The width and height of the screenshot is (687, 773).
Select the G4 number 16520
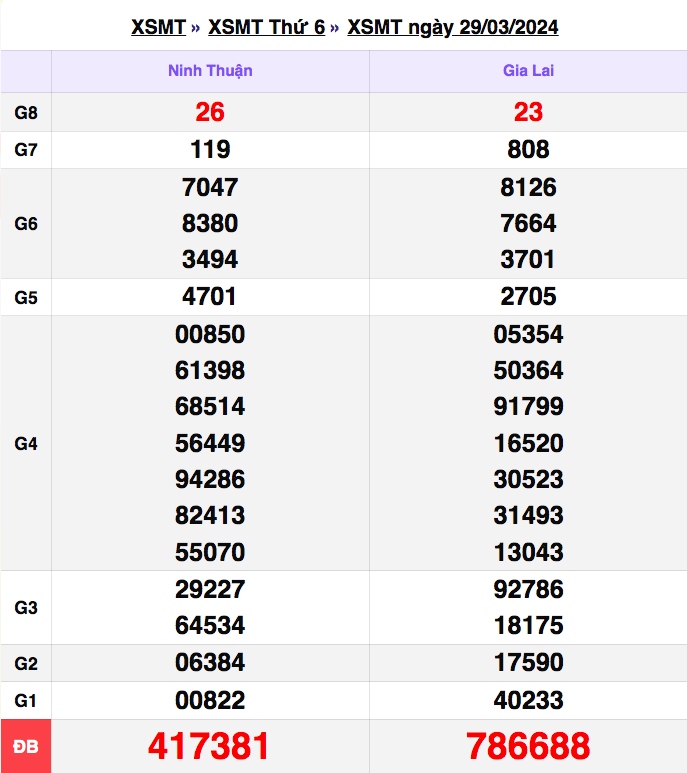pyautogui.click(x=528, y=443)
